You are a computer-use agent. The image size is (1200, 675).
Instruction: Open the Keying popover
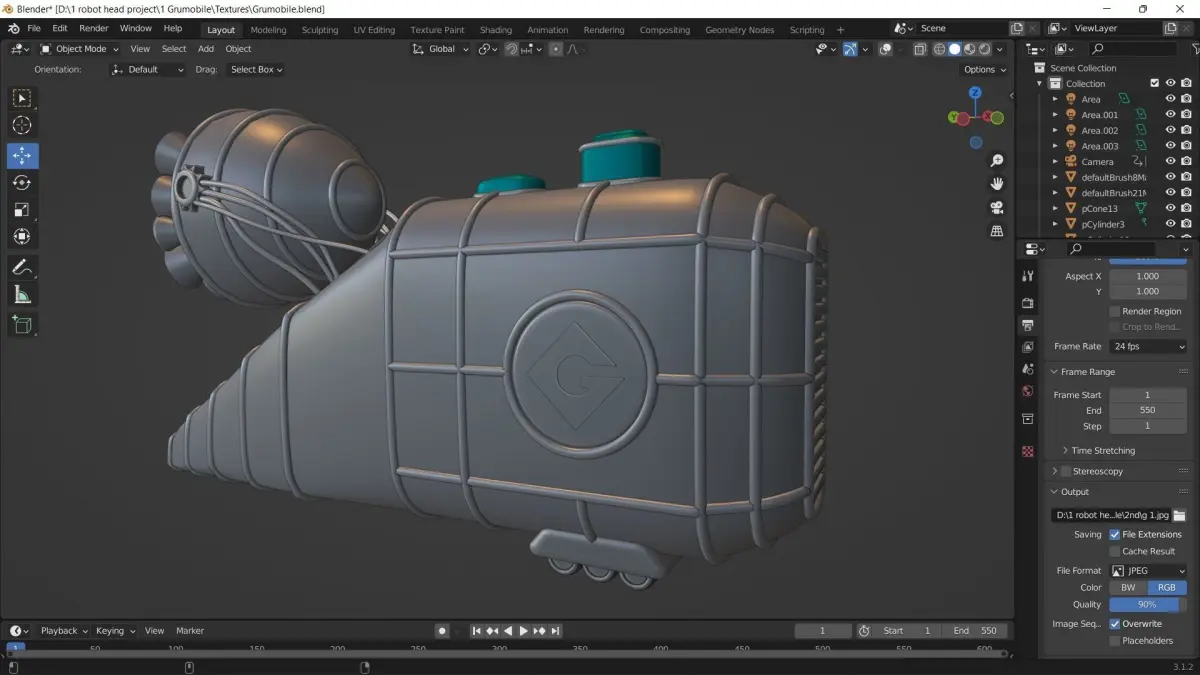[116, 631]
